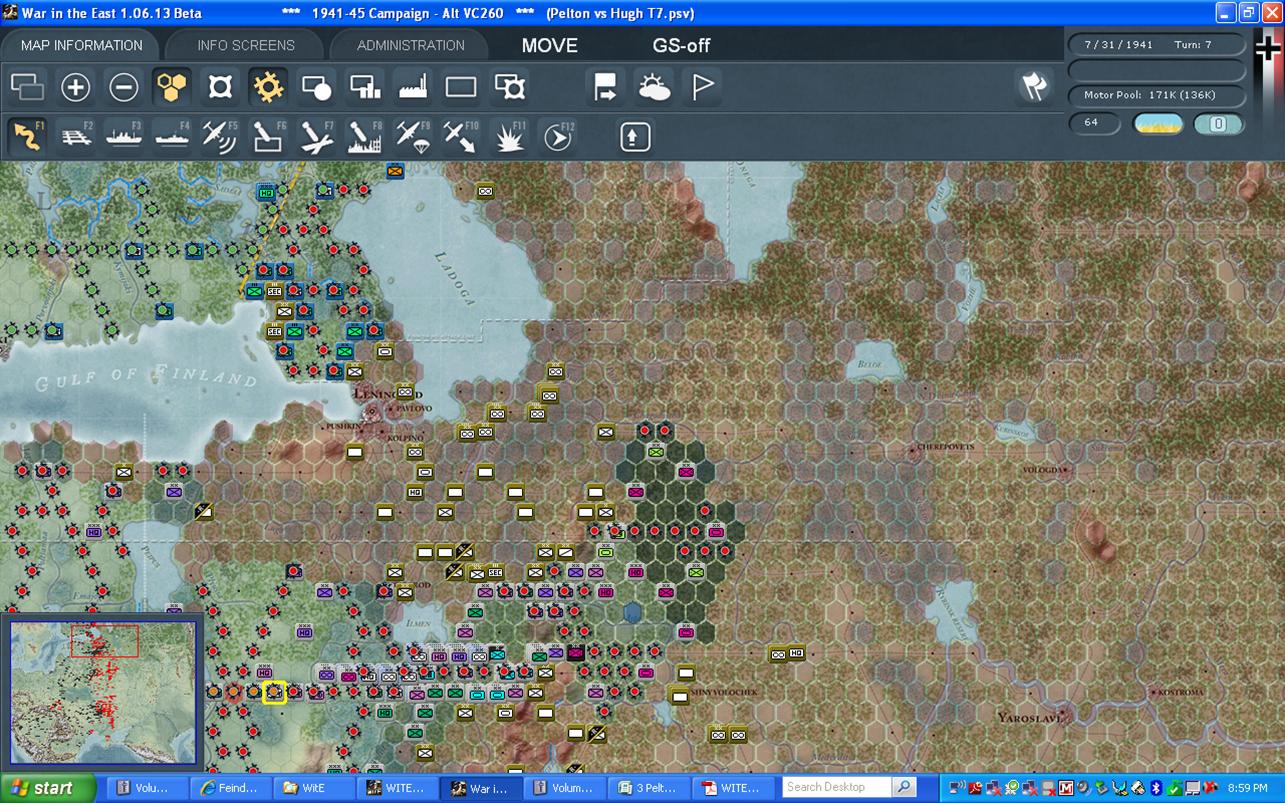Image resolution: width=1285 pixels, height=803 pixels.
Task: Select the F6 bomb unit mode
Action: coord(269,136)
